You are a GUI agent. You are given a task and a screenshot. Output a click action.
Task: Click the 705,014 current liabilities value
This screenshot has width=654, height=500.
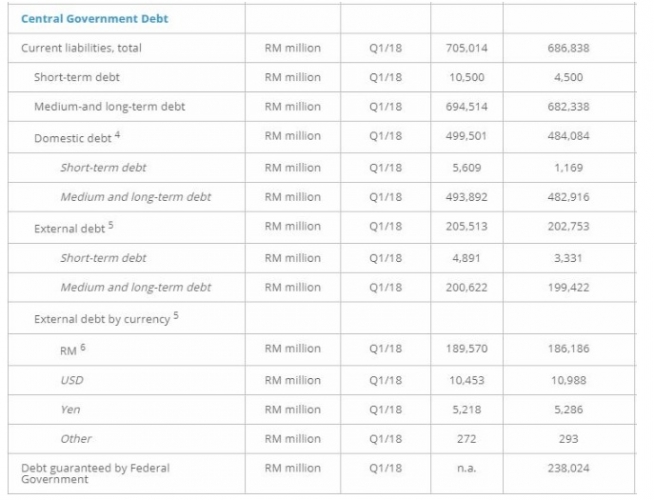tap(466, 48)
